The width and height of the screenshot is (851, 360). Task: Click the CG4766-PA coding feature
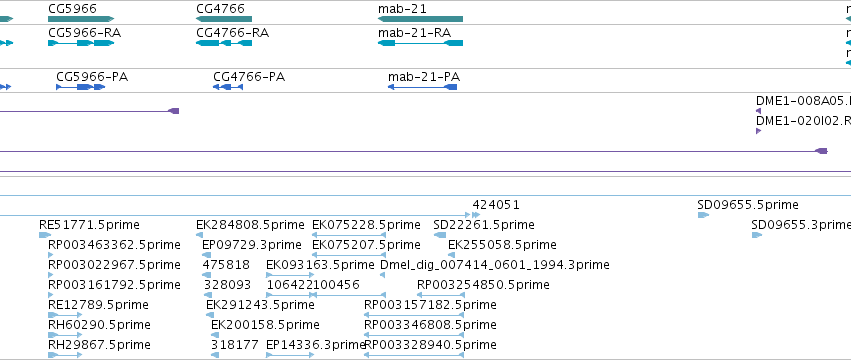(227, 87)
